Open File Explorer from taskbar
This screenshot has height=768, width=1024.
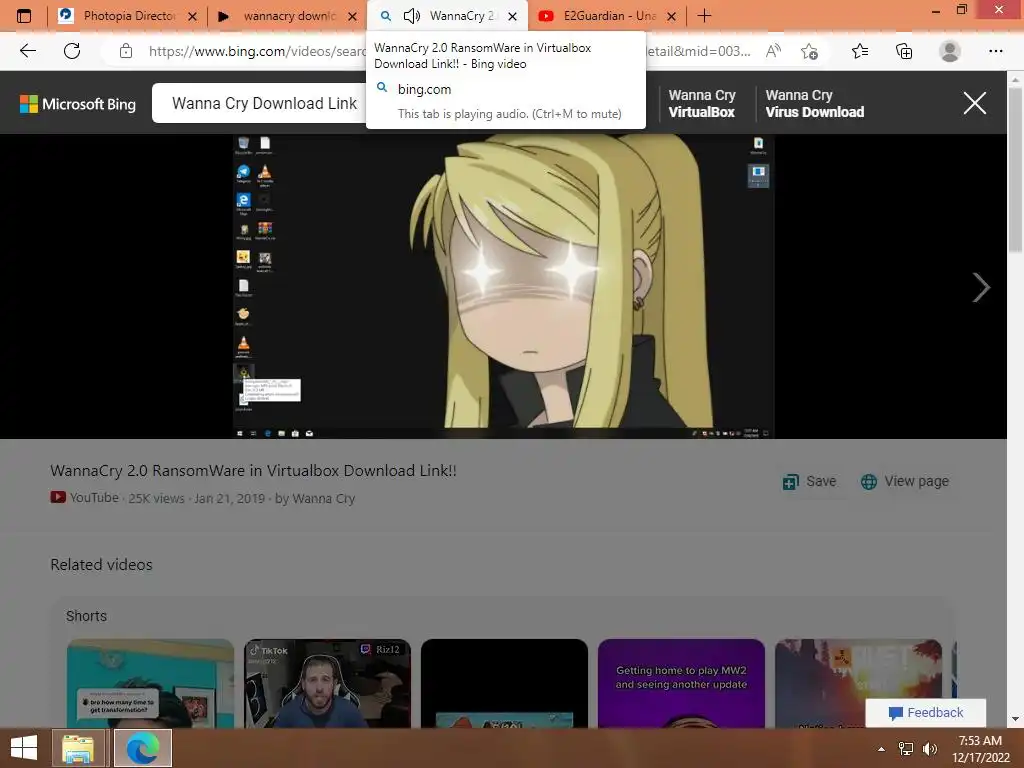[78, 748]
